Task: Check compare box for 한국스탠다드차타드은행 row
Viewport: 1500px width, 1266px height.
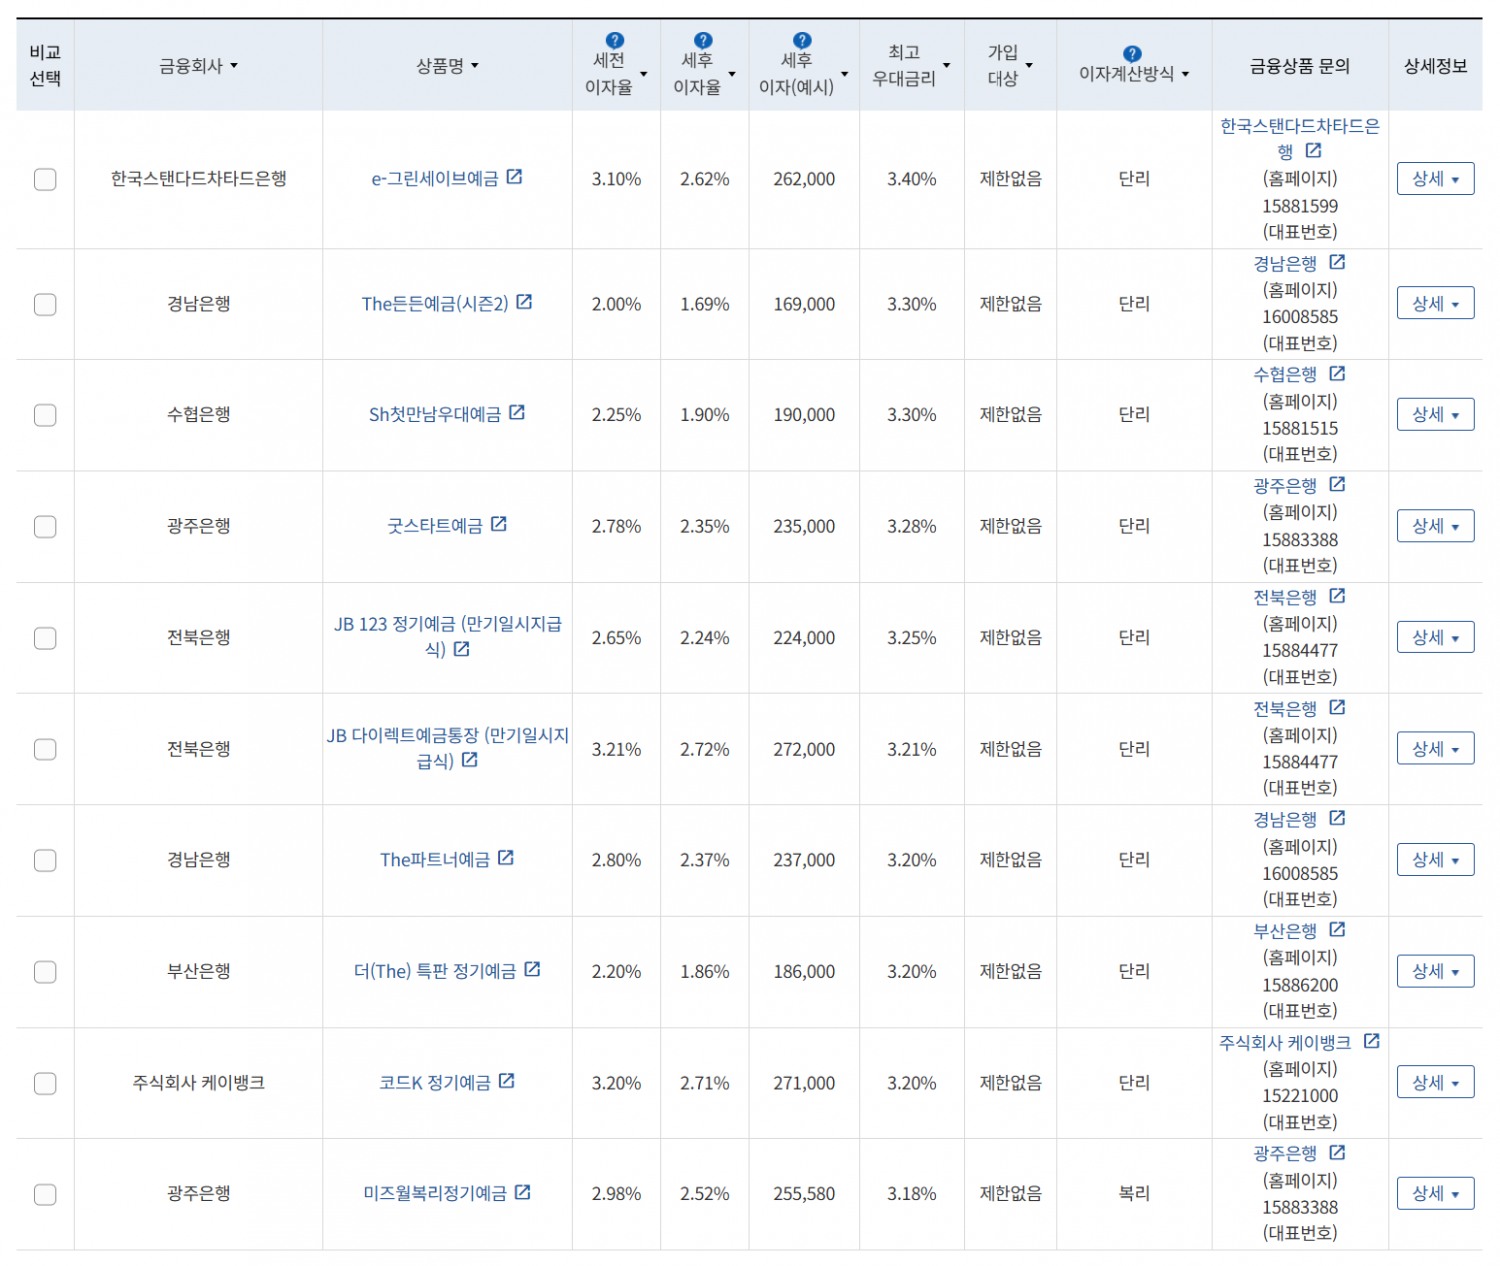Action: 45,179
